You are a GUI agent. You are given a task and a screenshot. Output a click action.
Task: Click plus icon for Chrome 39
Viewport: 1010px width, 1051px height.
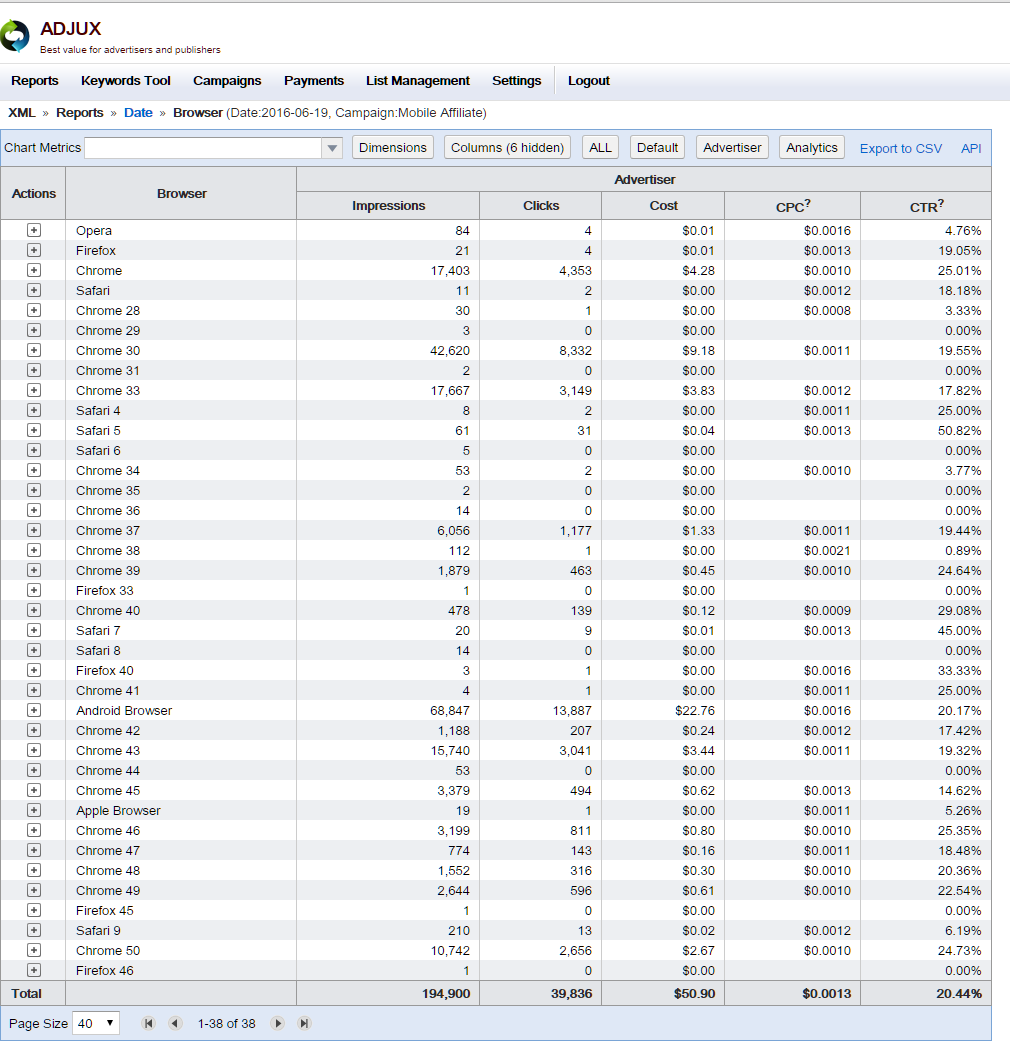click(x=34, y=570)
